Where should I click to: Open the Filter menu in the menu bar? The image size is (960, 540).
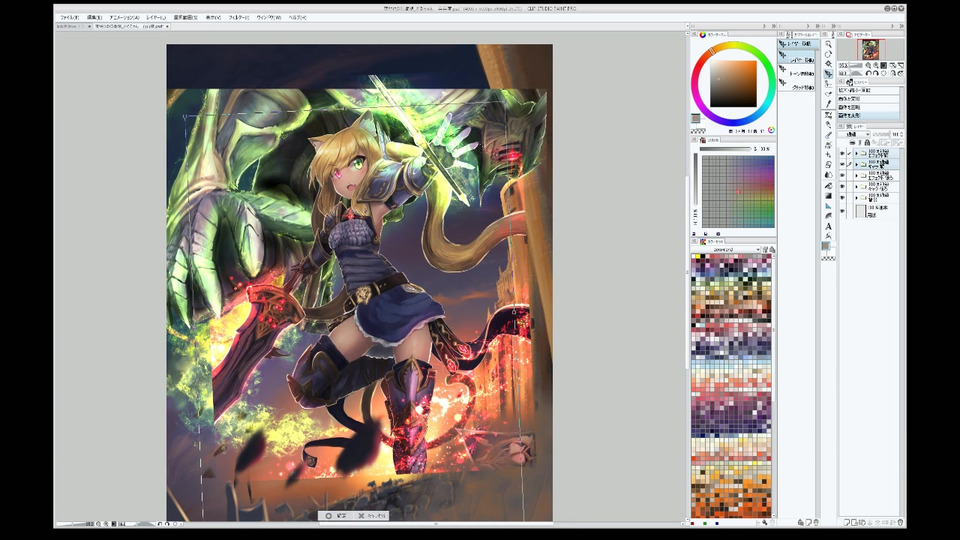coord(238,17)
